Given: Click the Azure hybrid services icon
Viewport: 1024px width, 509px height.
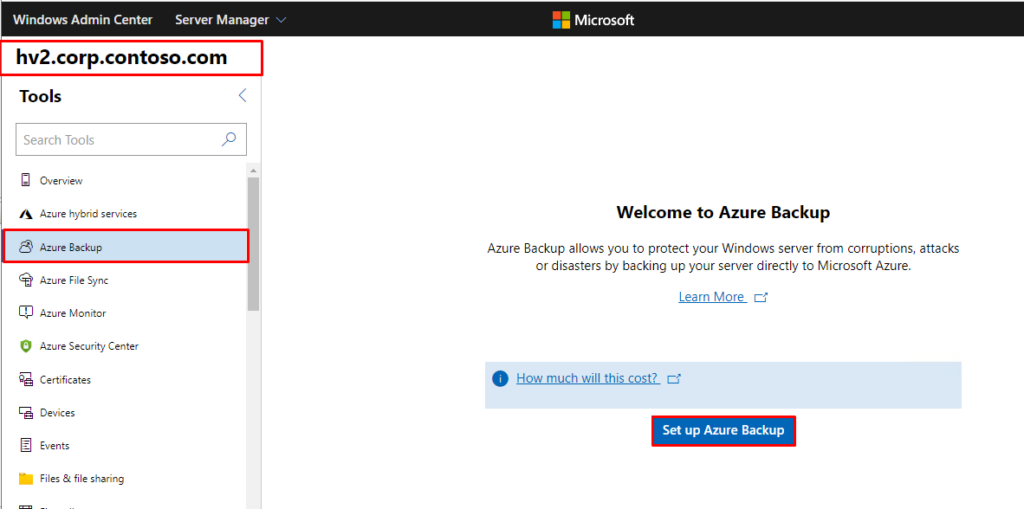Looking at the screenshot, I should click(26, 214).
